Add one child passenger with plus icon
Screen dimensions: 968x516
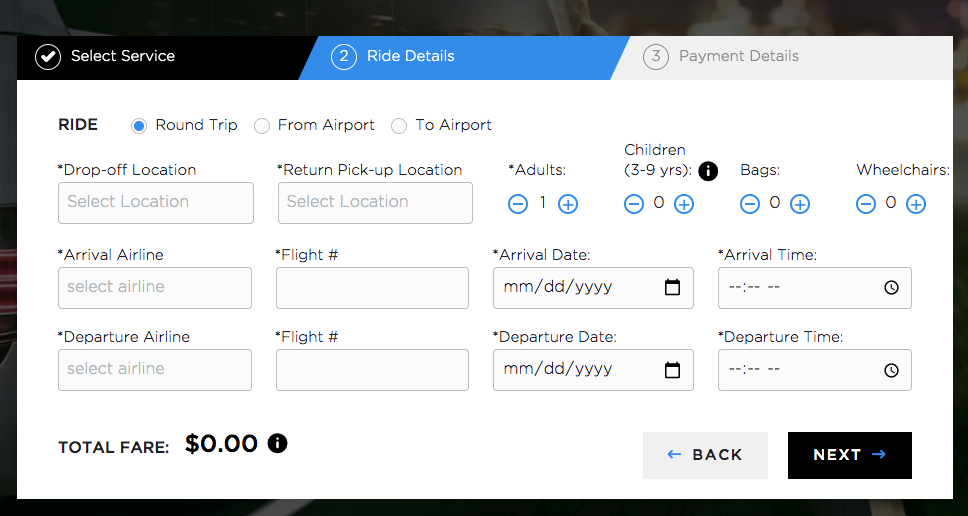[684, 204]
